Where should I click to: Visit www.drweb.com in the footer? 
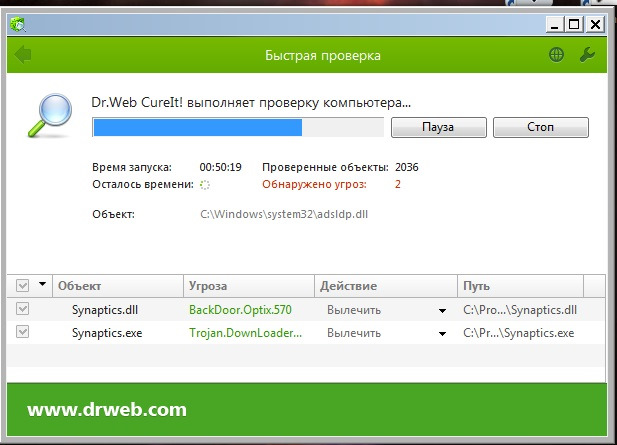(x=106, y=410)
